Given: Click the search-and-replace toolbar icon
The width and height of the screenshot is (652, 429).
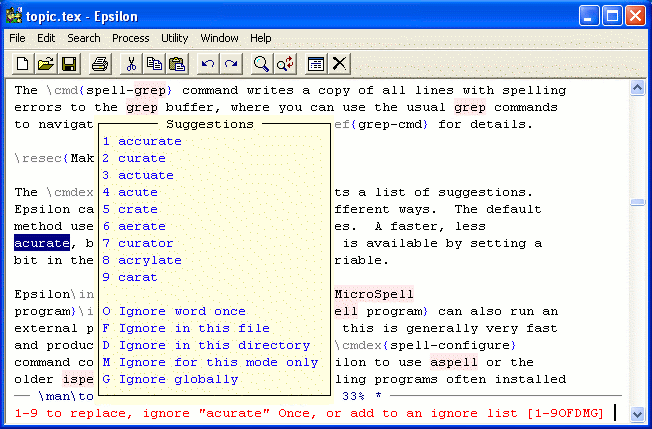Looking at the screenshot, I should coord(285,64).
